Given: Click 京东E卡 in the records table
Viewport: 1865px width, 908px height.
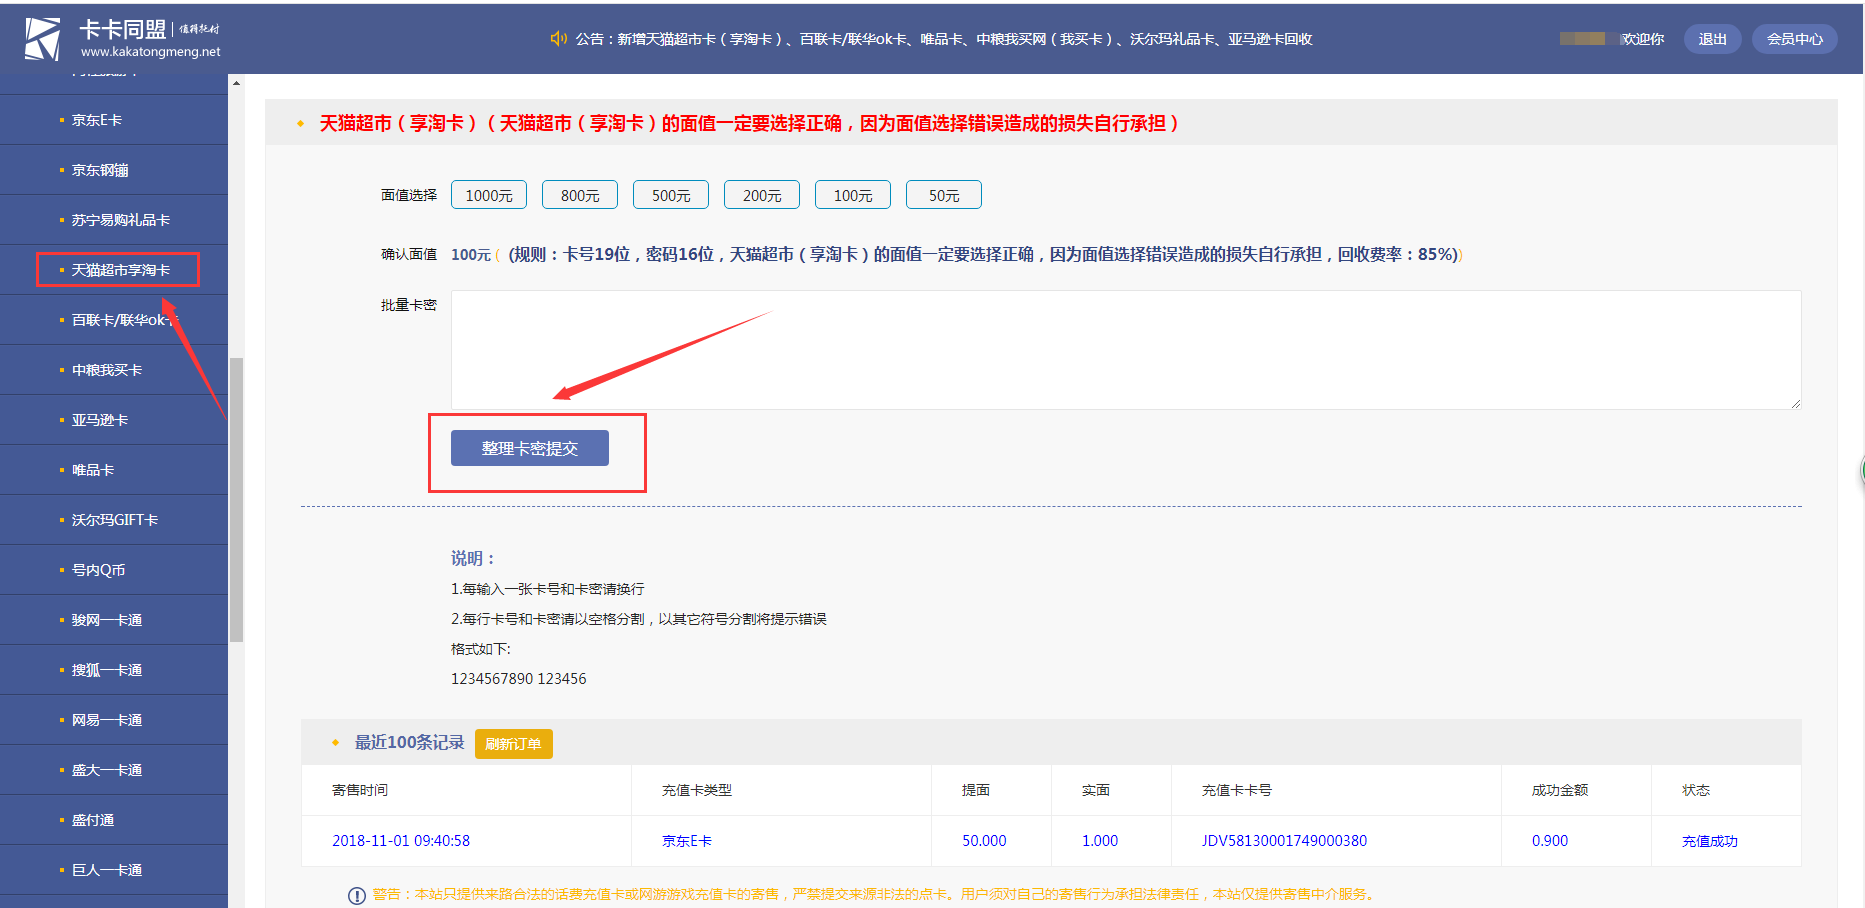Looking at the screenshot, I should (687, 841).
